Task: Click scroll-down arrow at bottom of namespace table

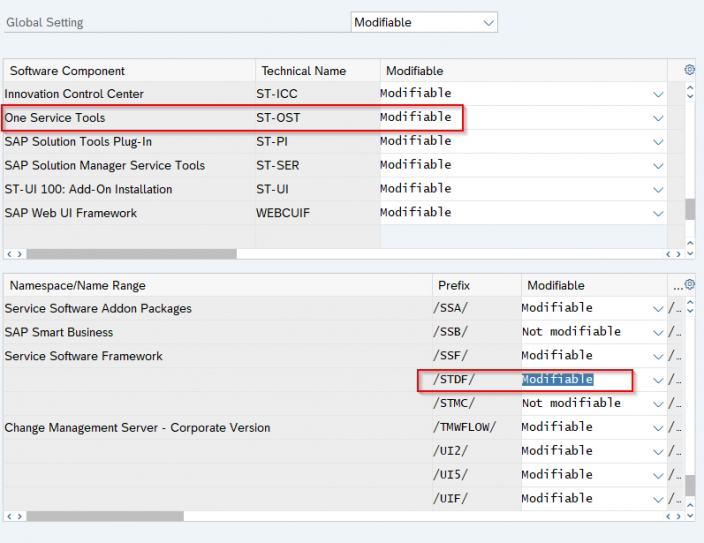Action: pyautogui.click(x=690, y=516)
